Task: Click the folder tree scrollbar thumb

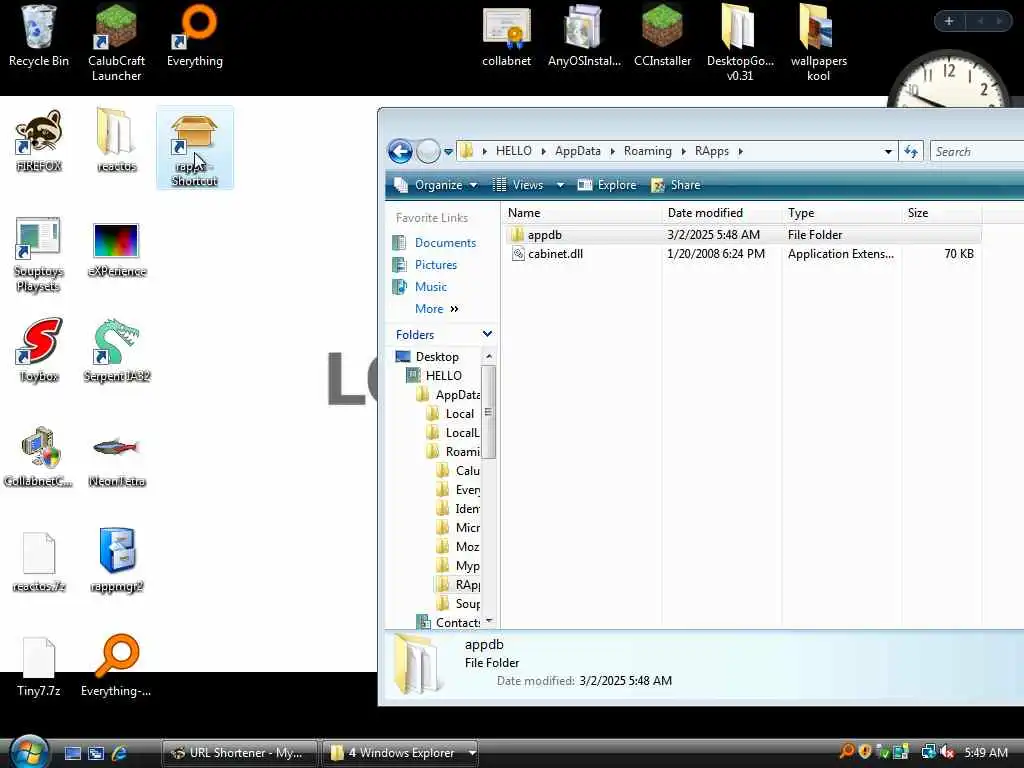Action: click(488, 412)
